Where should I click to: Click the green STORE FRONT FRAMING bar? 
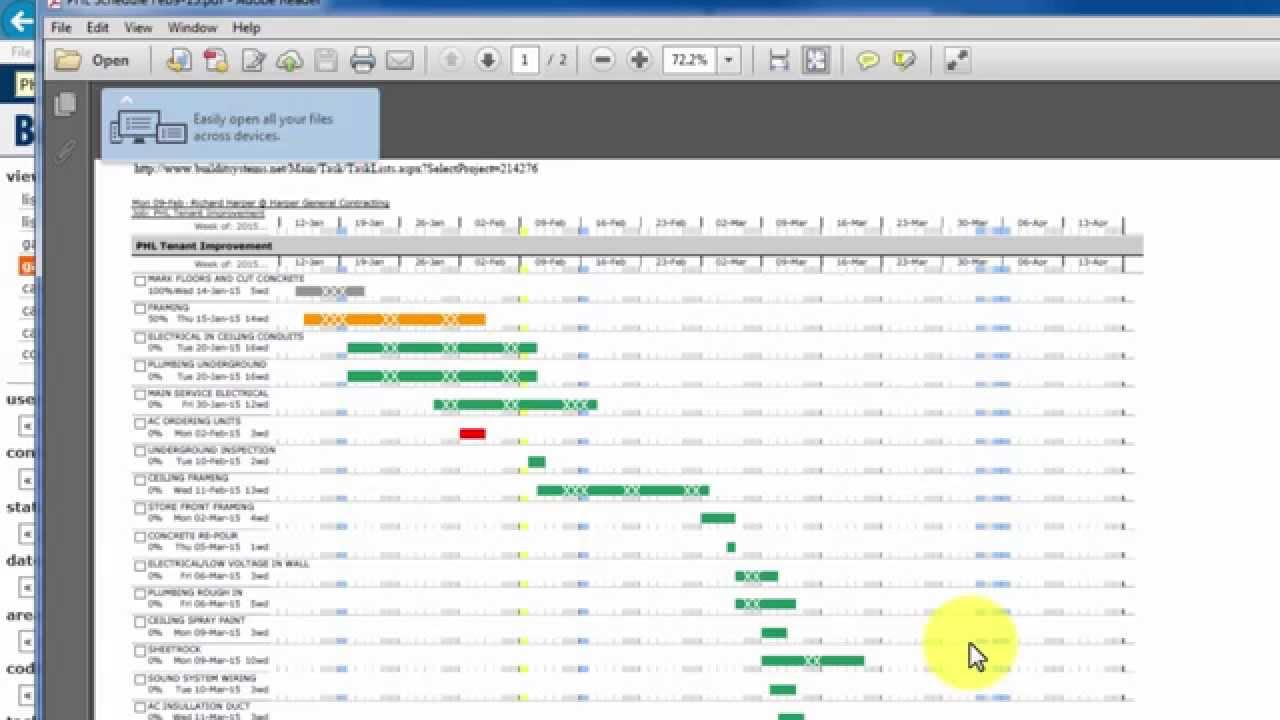tap(718, 518)
